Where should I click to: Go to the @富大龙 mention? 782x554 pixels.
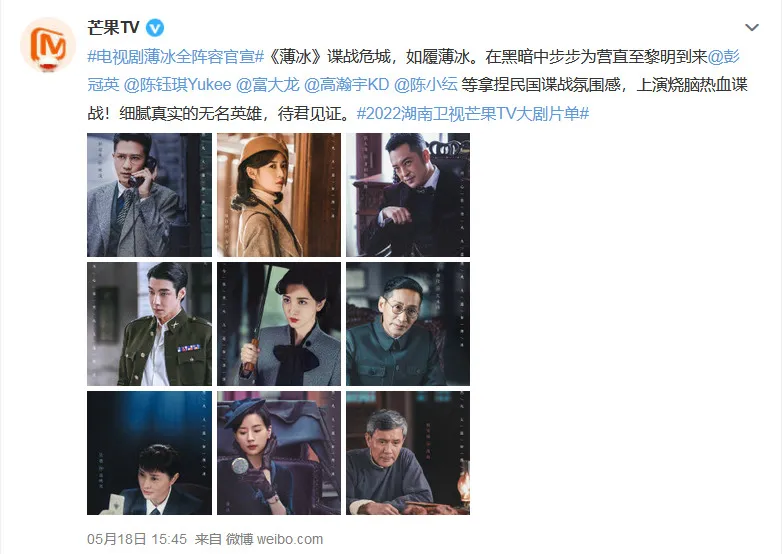point(267,85)
